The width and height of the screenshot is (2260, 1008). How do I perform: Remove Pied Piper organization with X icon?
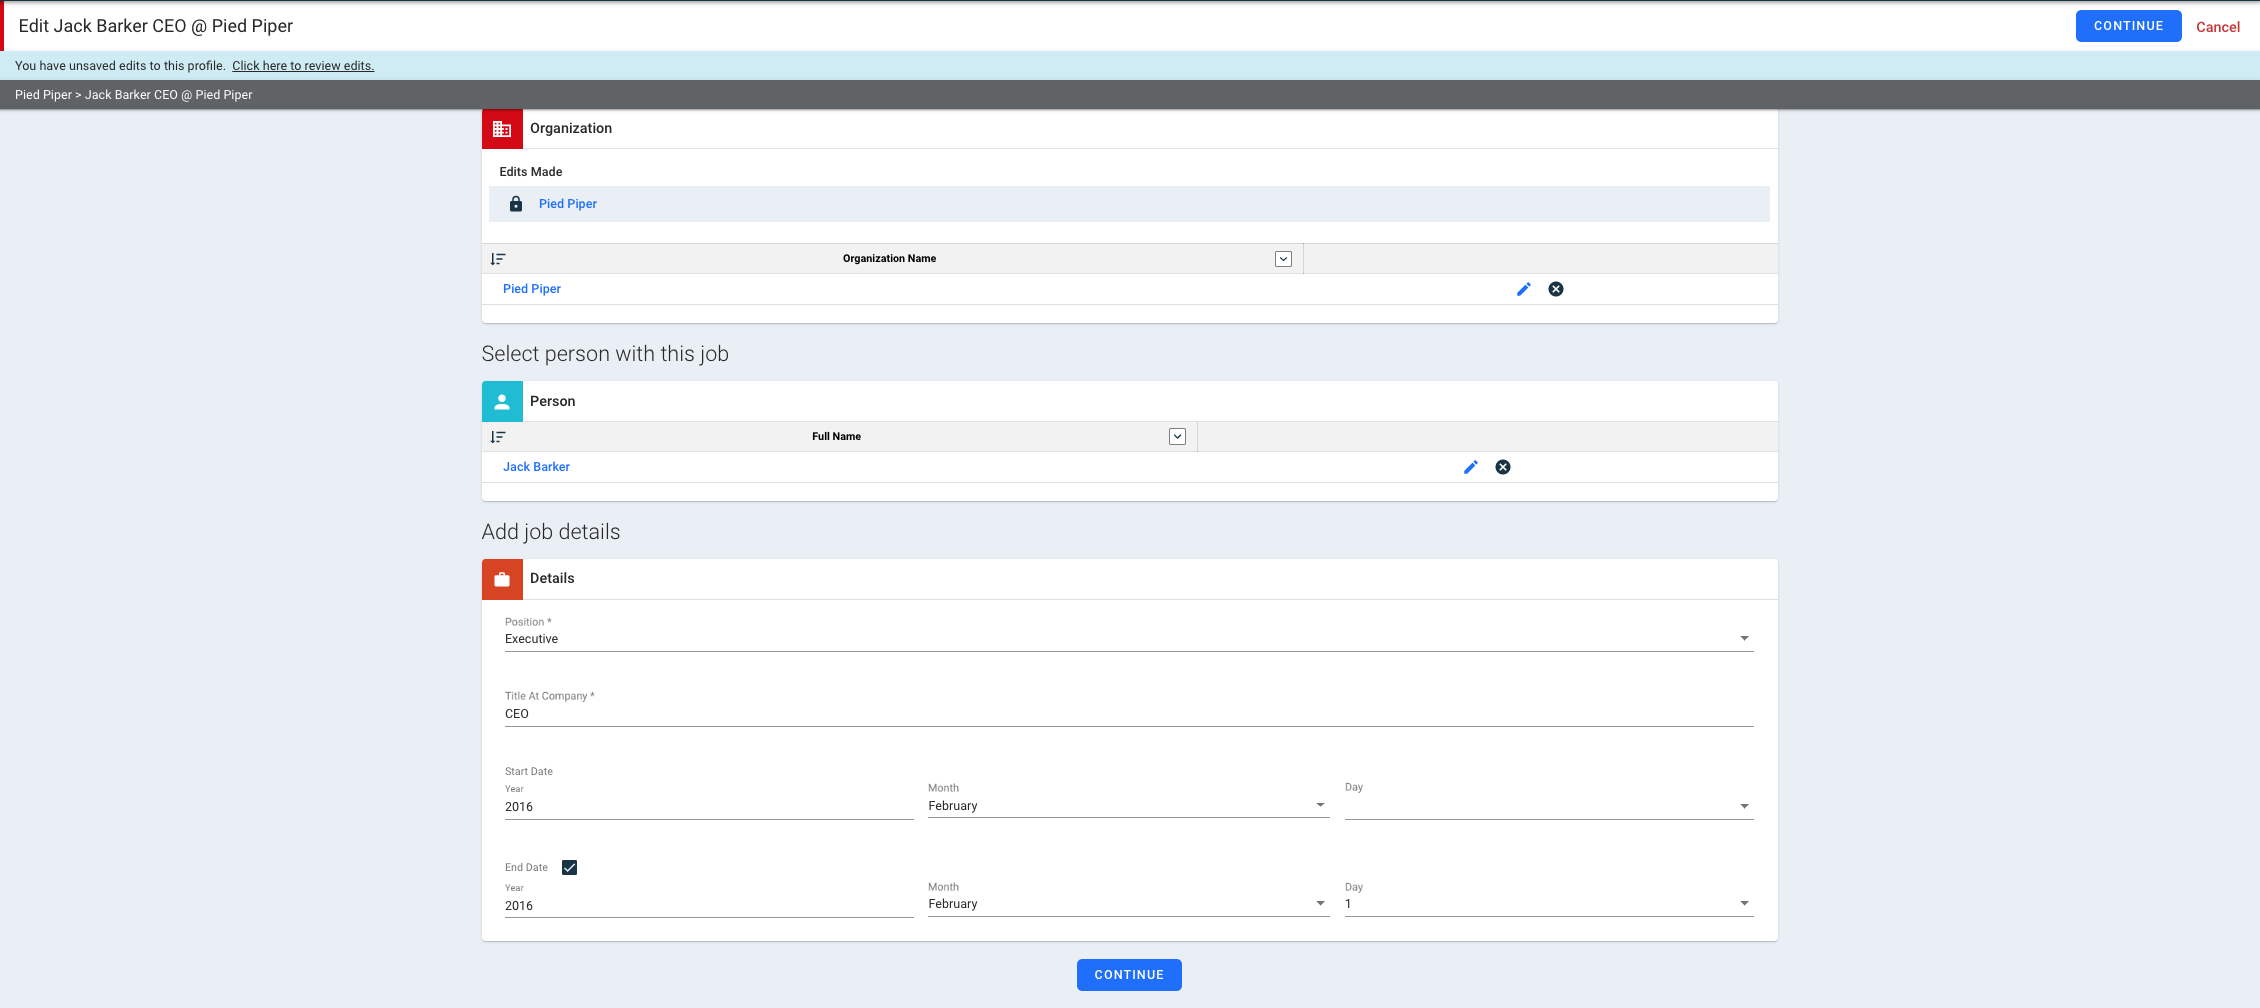pyautogui.click(x=1556, y=289)
